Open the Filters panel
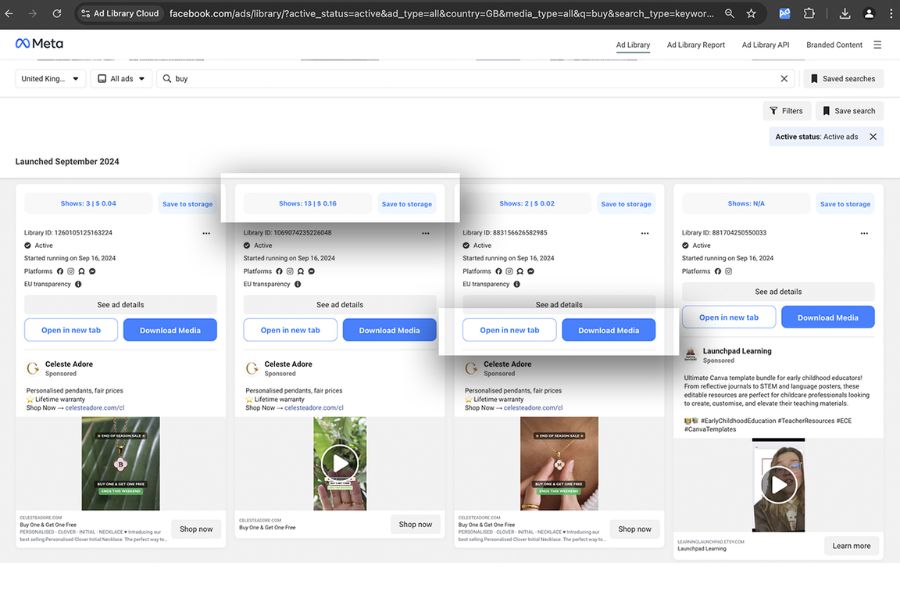Viewport: 900px width, 600px height. click(786, 111)
